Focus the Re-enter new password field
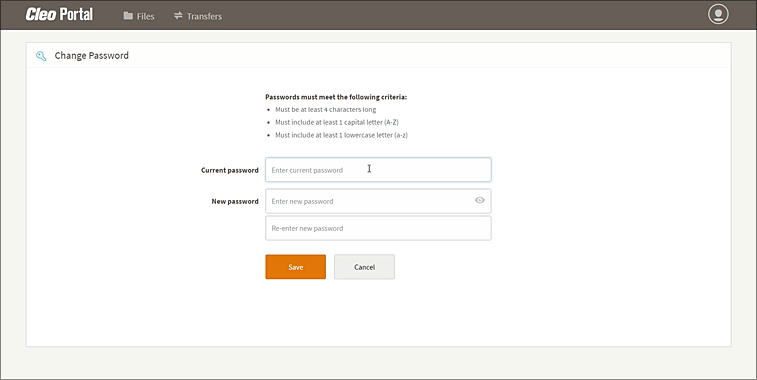Viewport: 757px width, 380px height. [x=378, y=228]
